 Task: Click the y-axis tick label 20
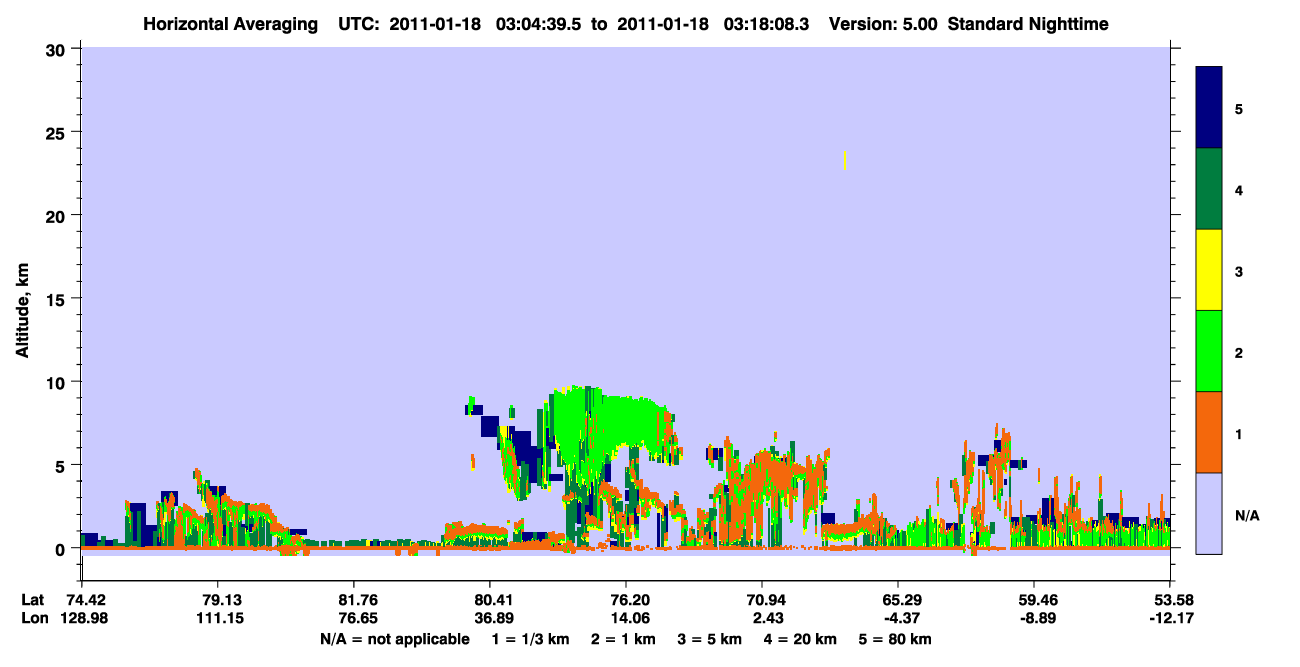pos(57,215)
